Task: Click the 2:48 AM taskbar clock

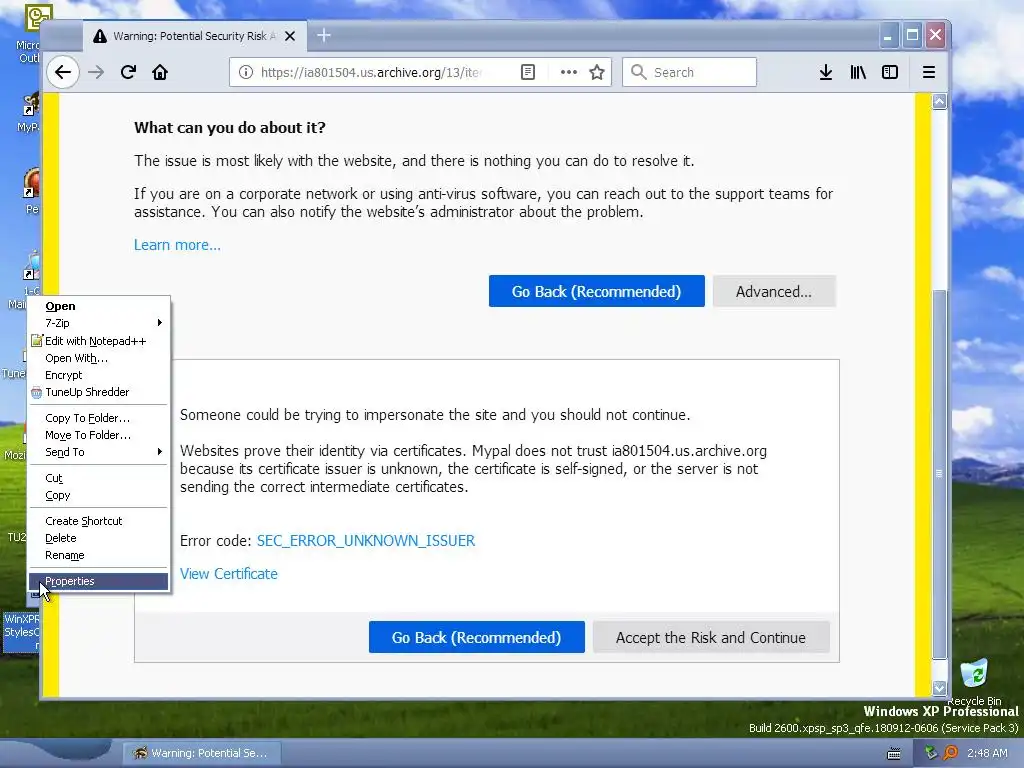Action: pos(987,753)
